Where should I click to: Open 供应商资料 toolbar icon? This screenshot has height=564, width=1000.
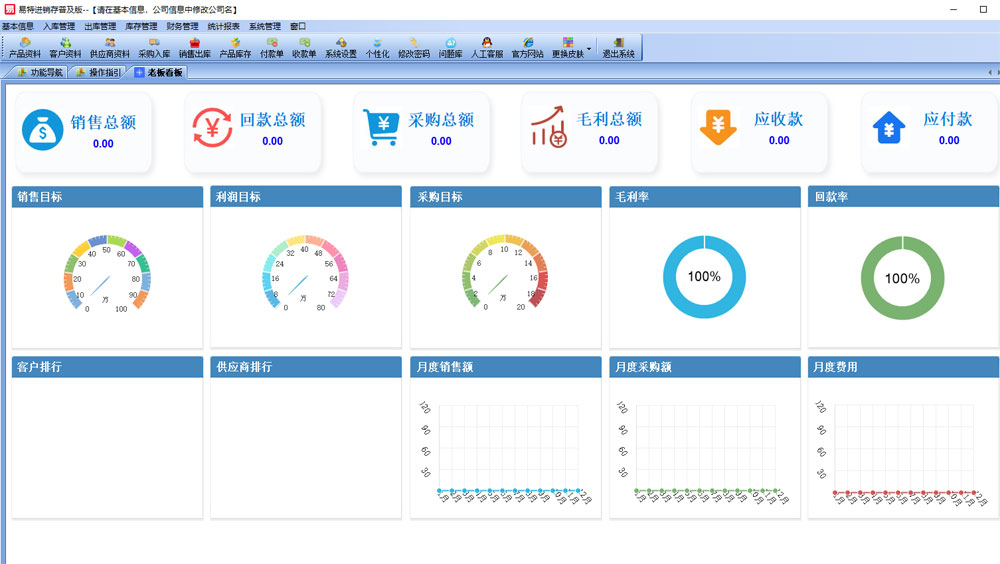110,48
